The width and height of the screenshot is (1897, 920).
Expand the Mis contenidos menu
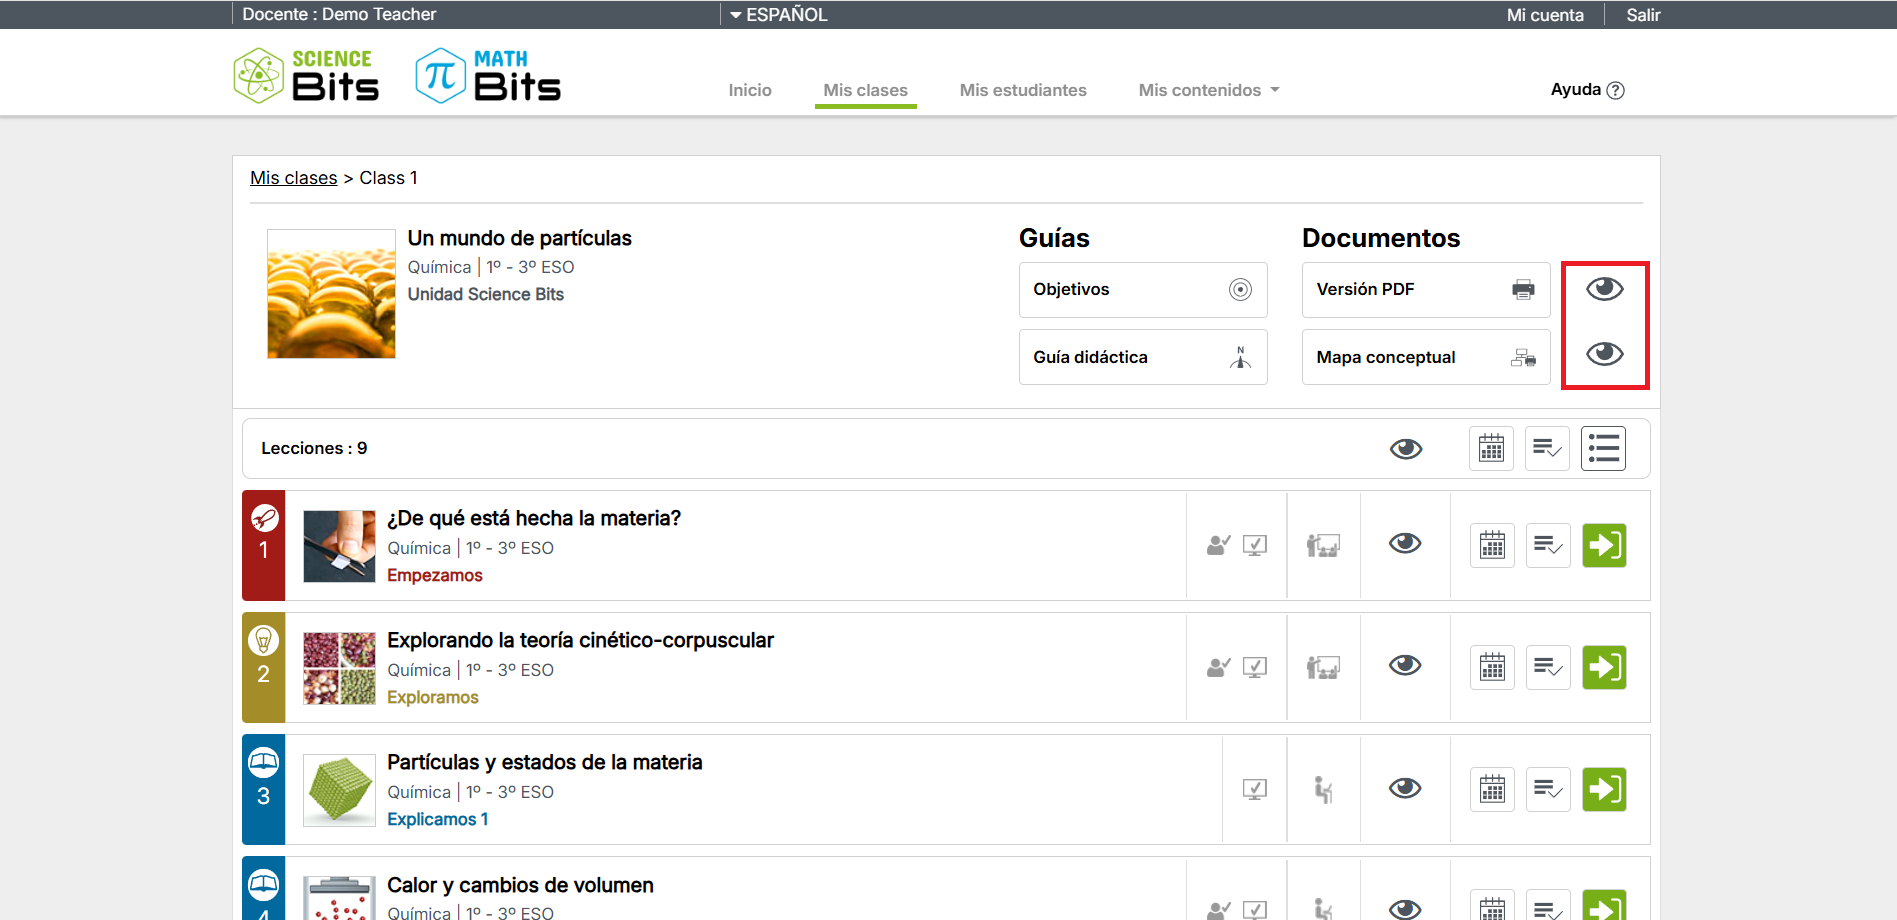point(1208,90)
